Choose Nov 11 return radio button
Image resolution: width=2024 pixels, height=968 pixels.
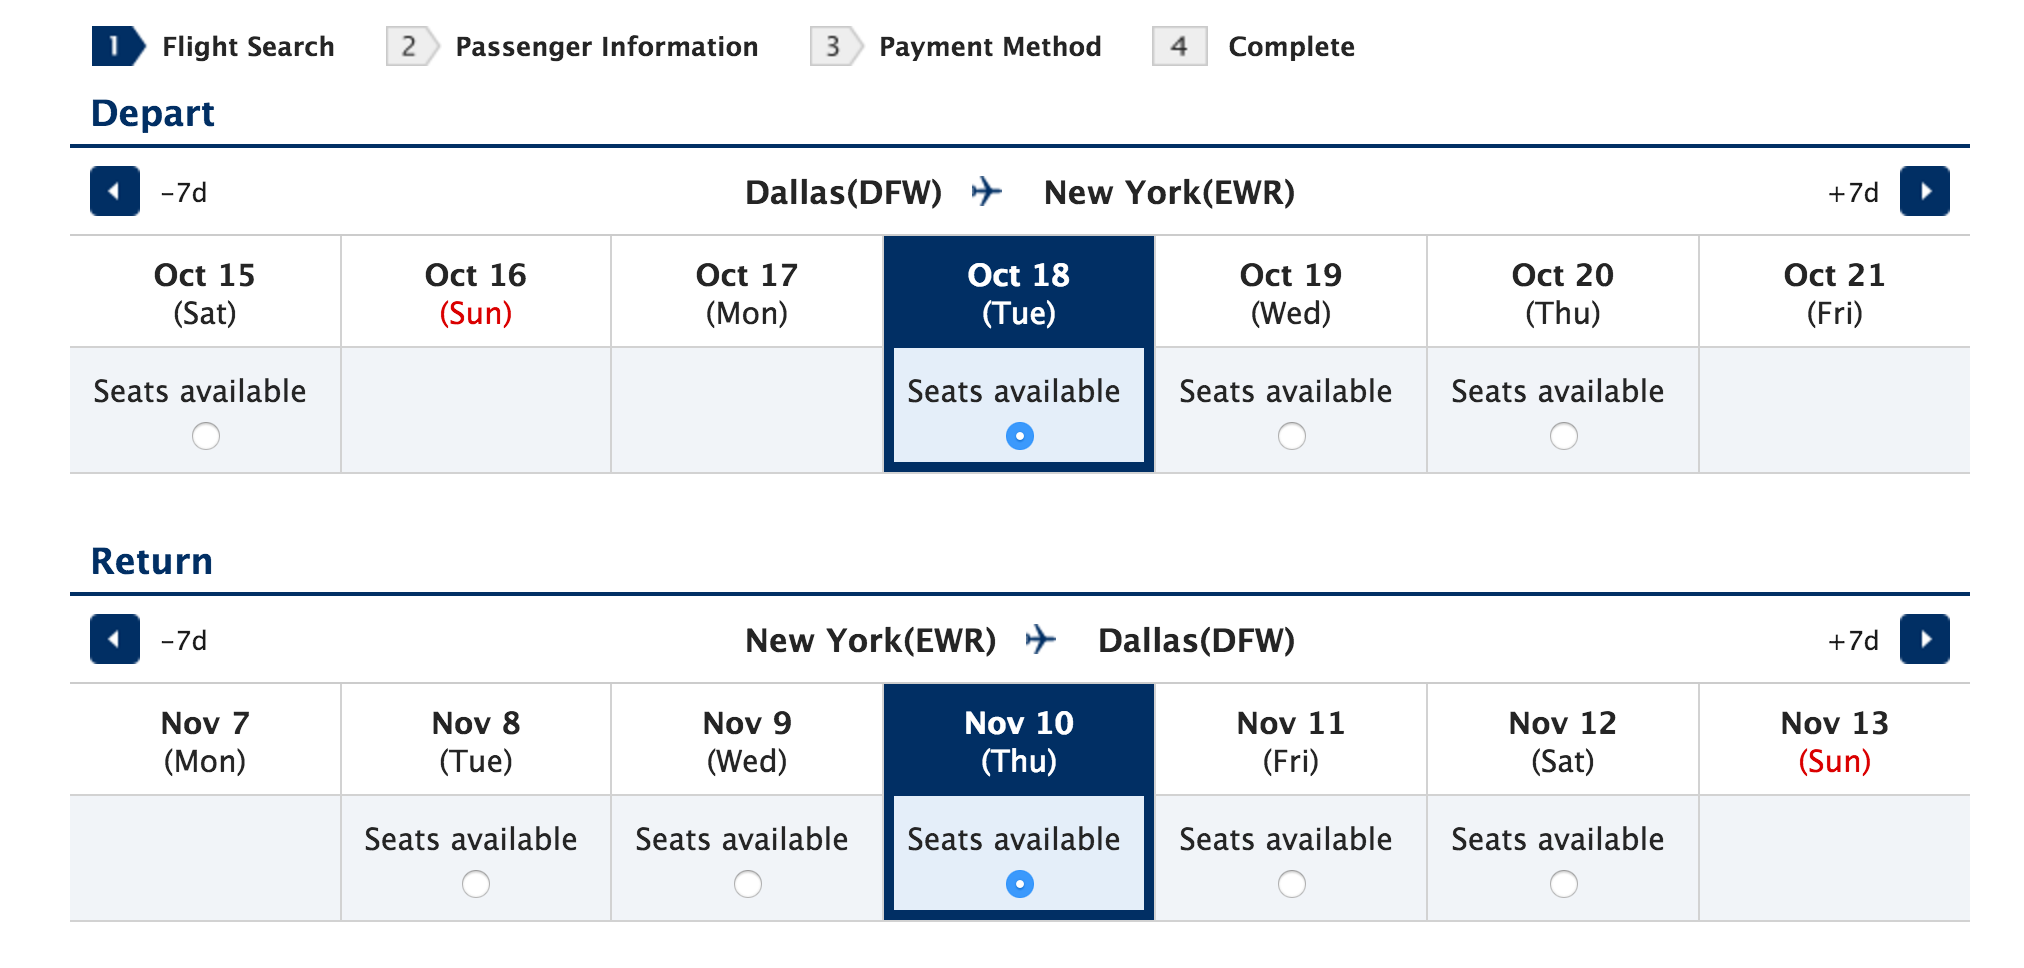pos(1292,884)
